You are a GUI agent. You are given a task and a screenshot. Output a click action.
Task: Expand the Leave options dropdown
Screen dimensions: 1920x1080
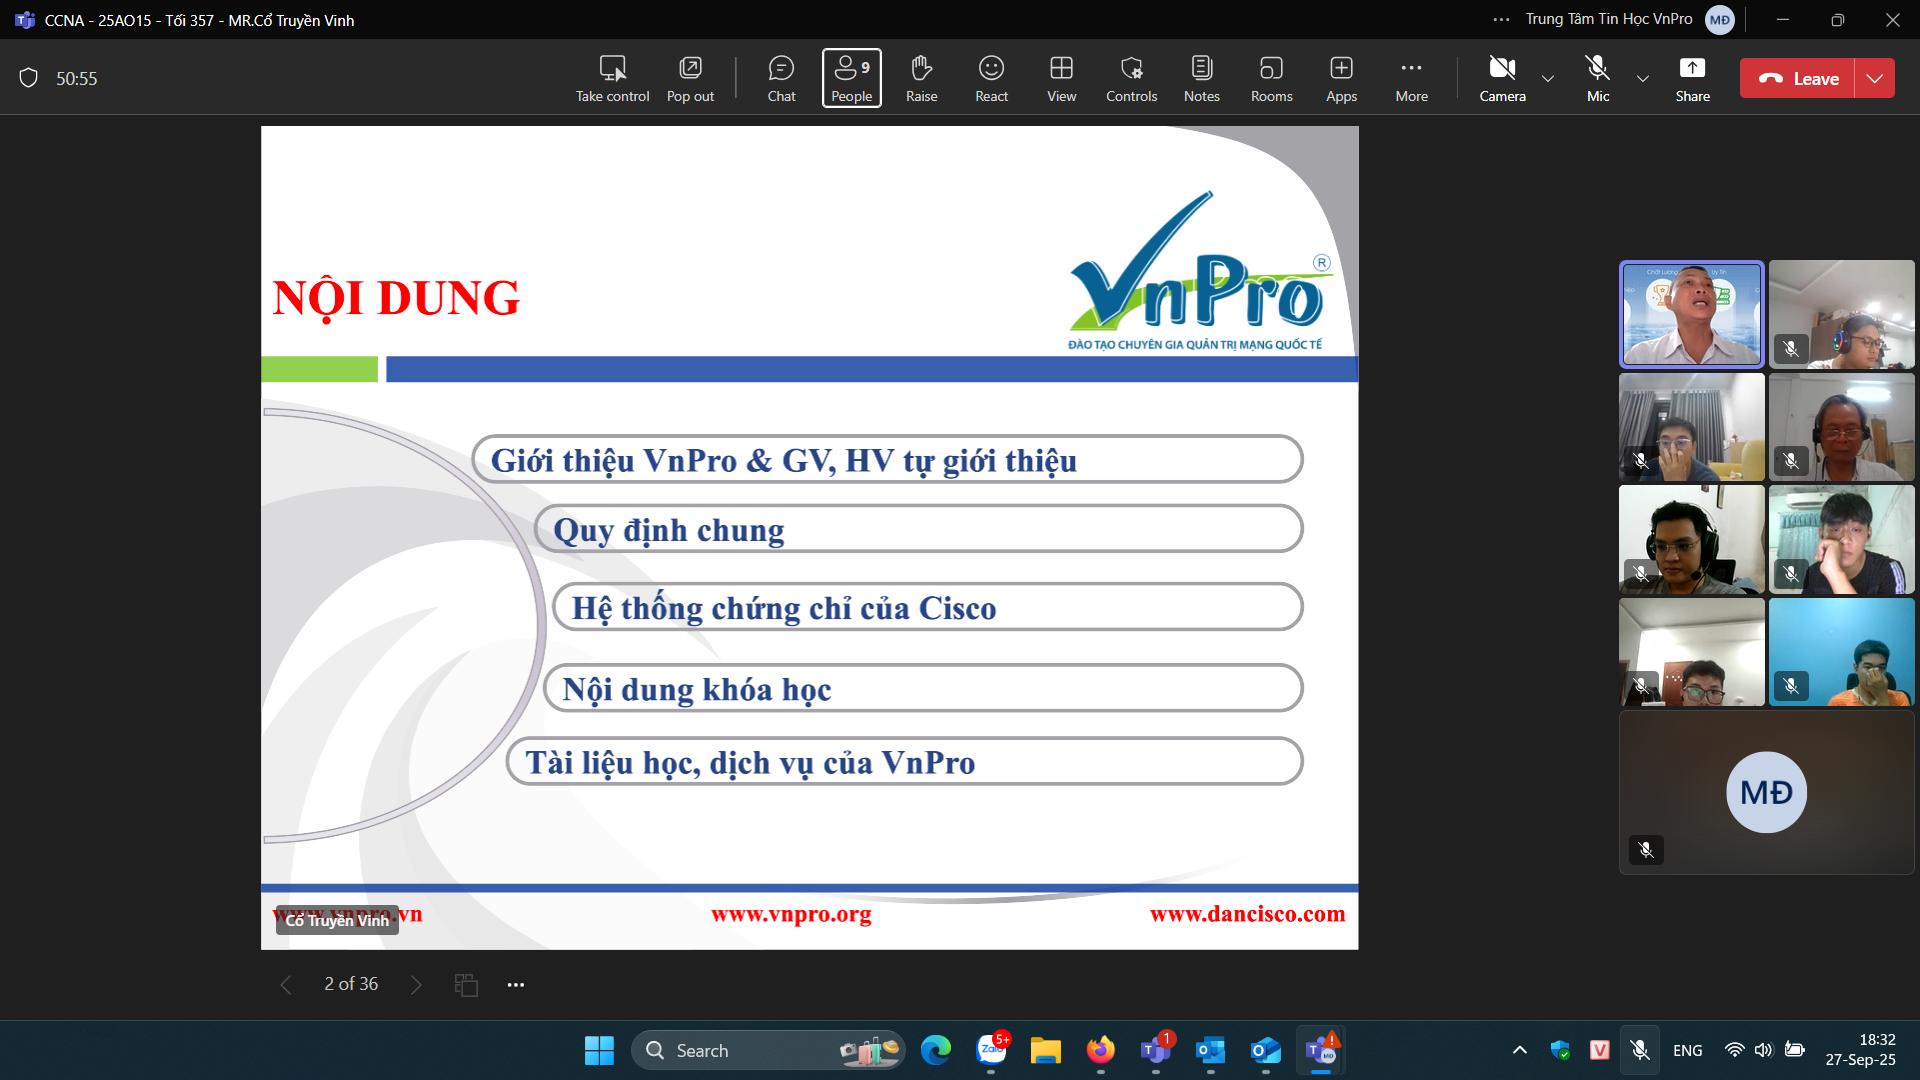click(x=1875, y=78)
